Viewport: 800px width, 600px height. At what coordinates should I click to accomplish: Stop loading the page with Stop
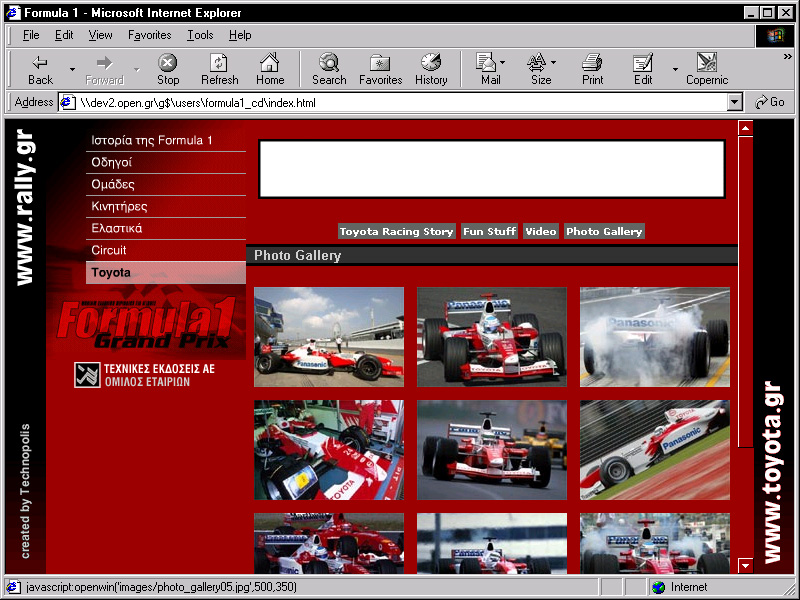(x=167, y=69)
